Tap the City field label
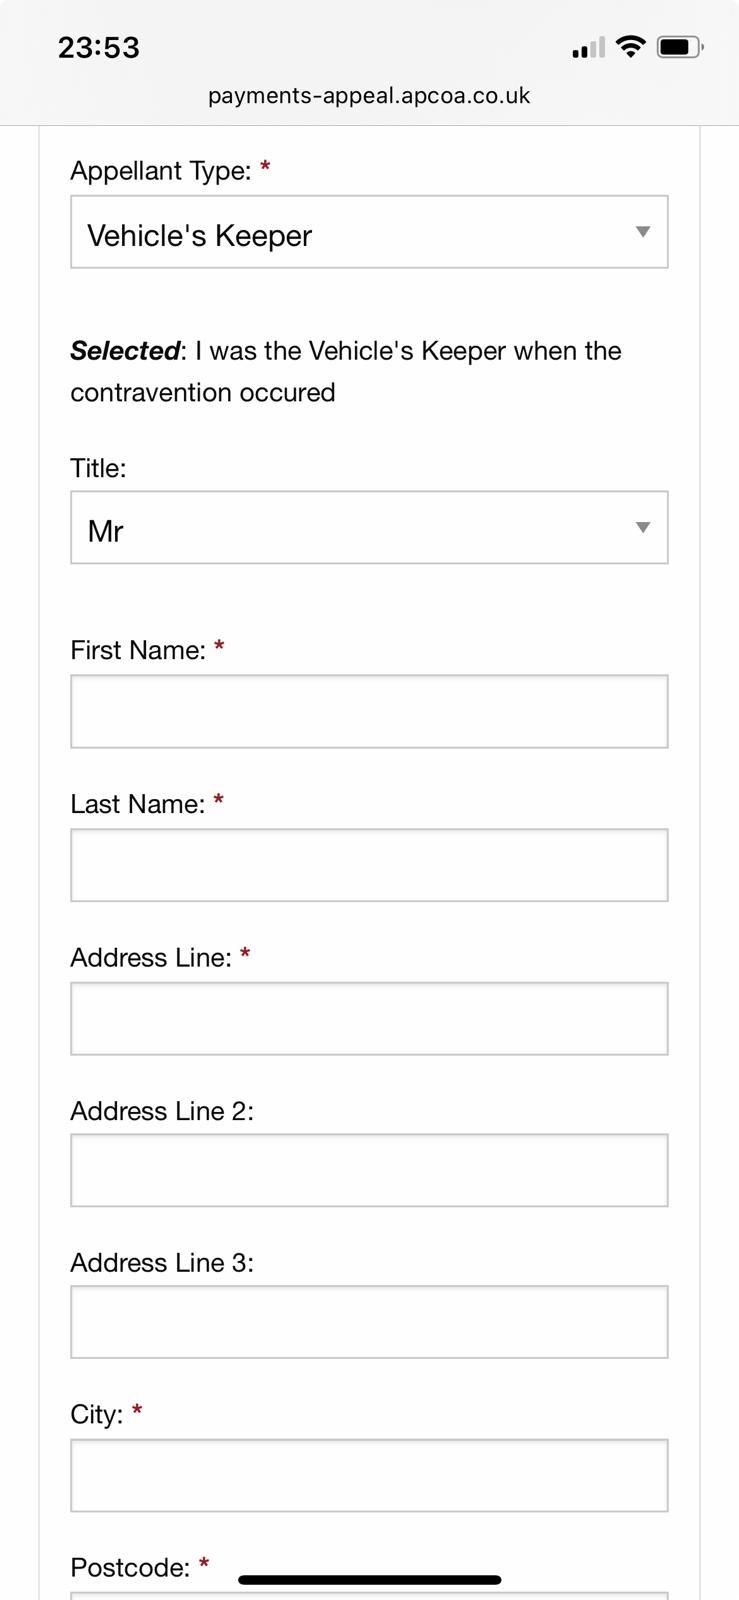This screenshot has height=1600, width=739. pos(97,1414)
